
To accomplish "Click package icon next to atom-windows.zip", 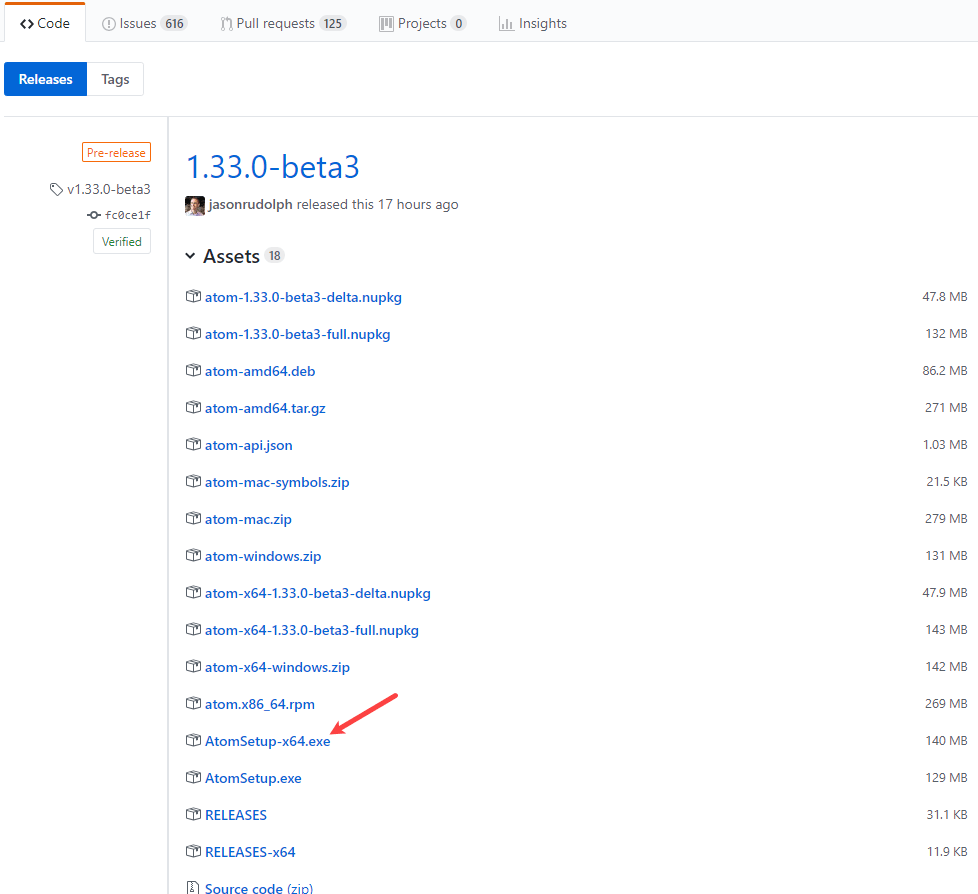I will 193,555.
